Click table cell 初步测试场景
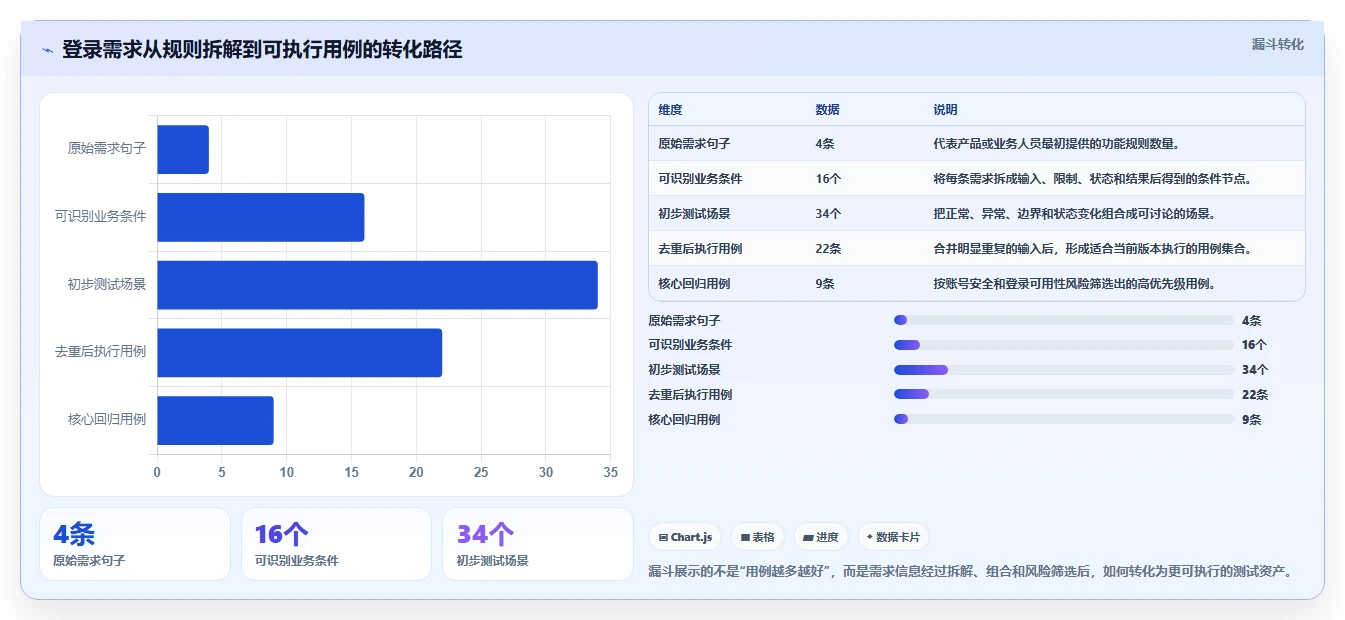The image size is (1345, 620). [694, 214]
